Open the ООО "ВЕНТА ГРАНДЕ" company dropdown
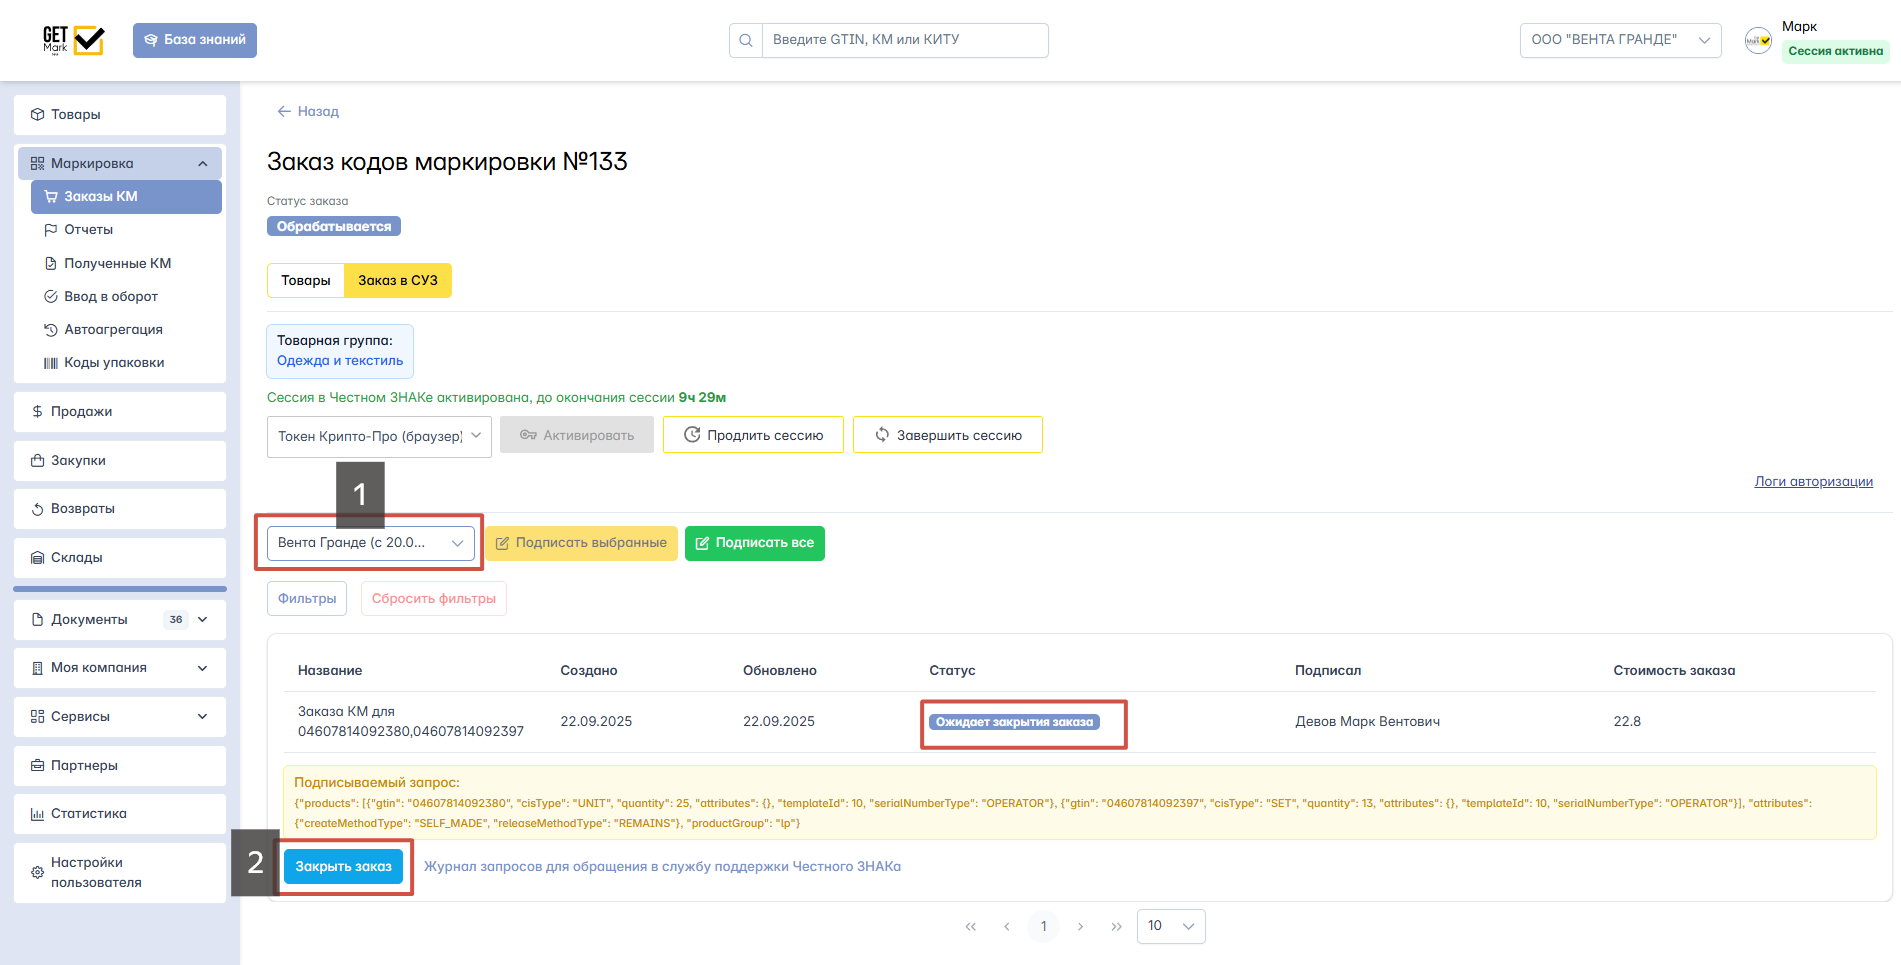The height and width of the screenshot is (965, 1901). (1619, 40)
